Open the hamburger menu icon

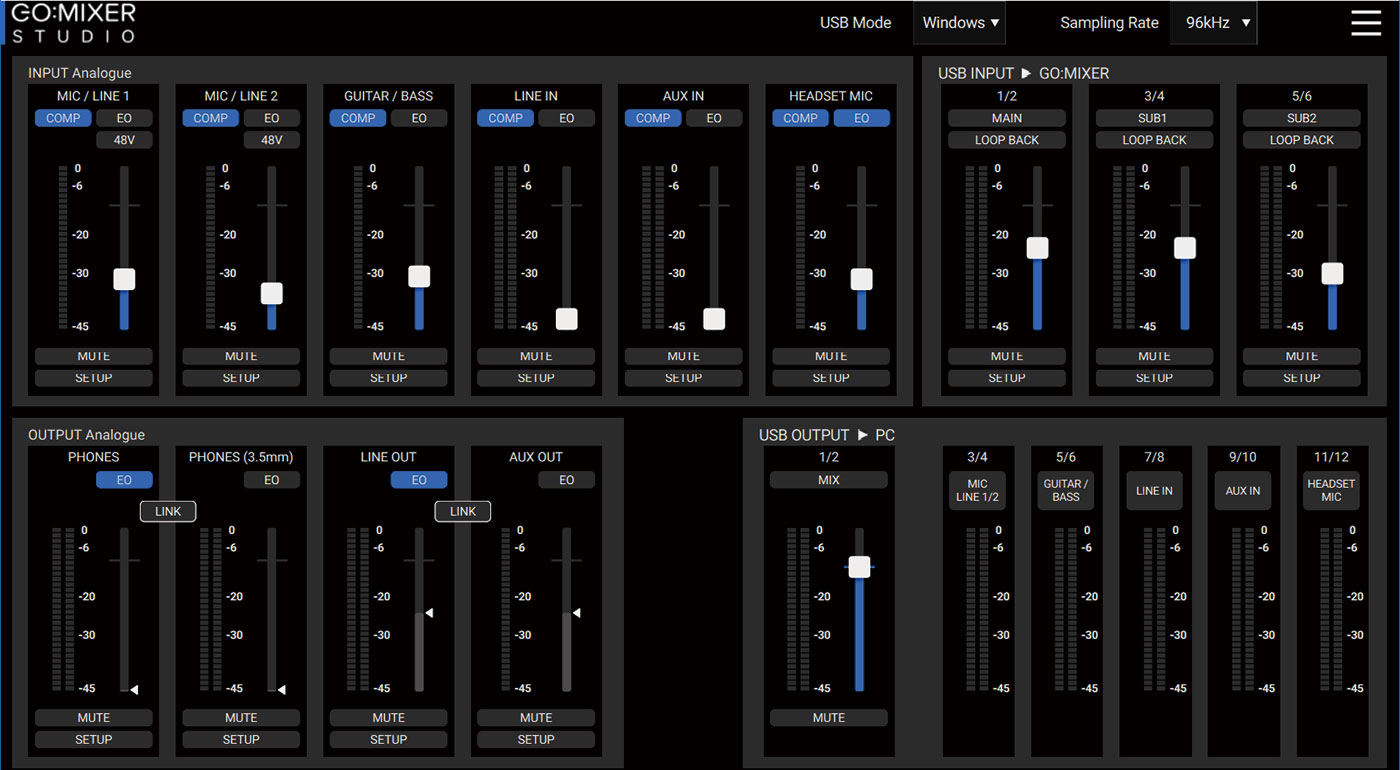pyautogui.click(x=1365, y=23)
